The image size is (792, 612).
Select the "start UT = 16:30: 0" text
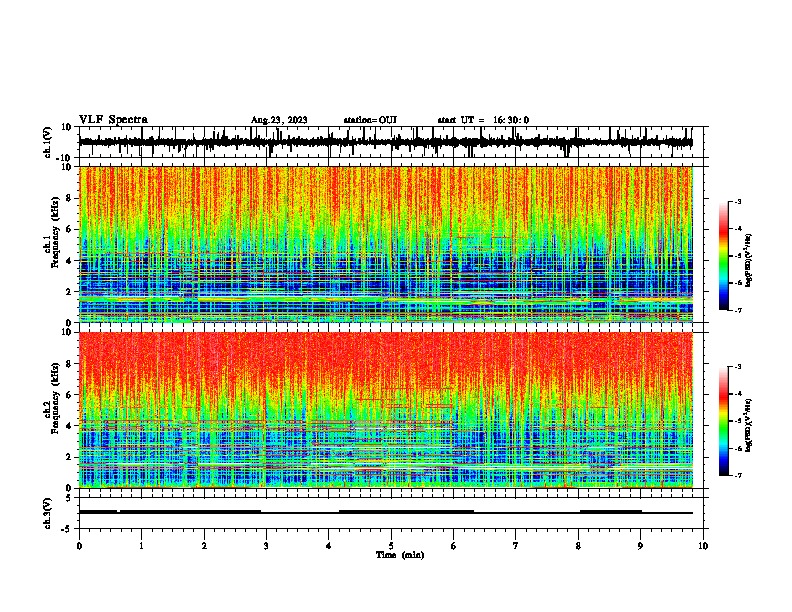pyautogui.click(x=483, y=120)
